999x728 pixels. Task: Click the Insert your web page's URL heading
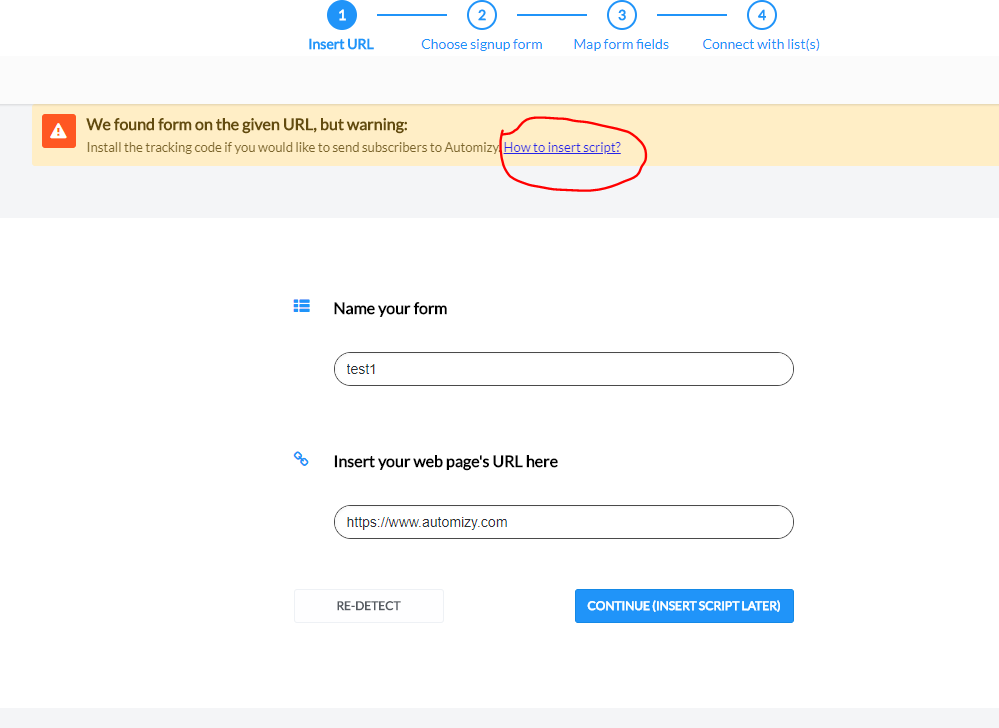click(x=445, y=461)
